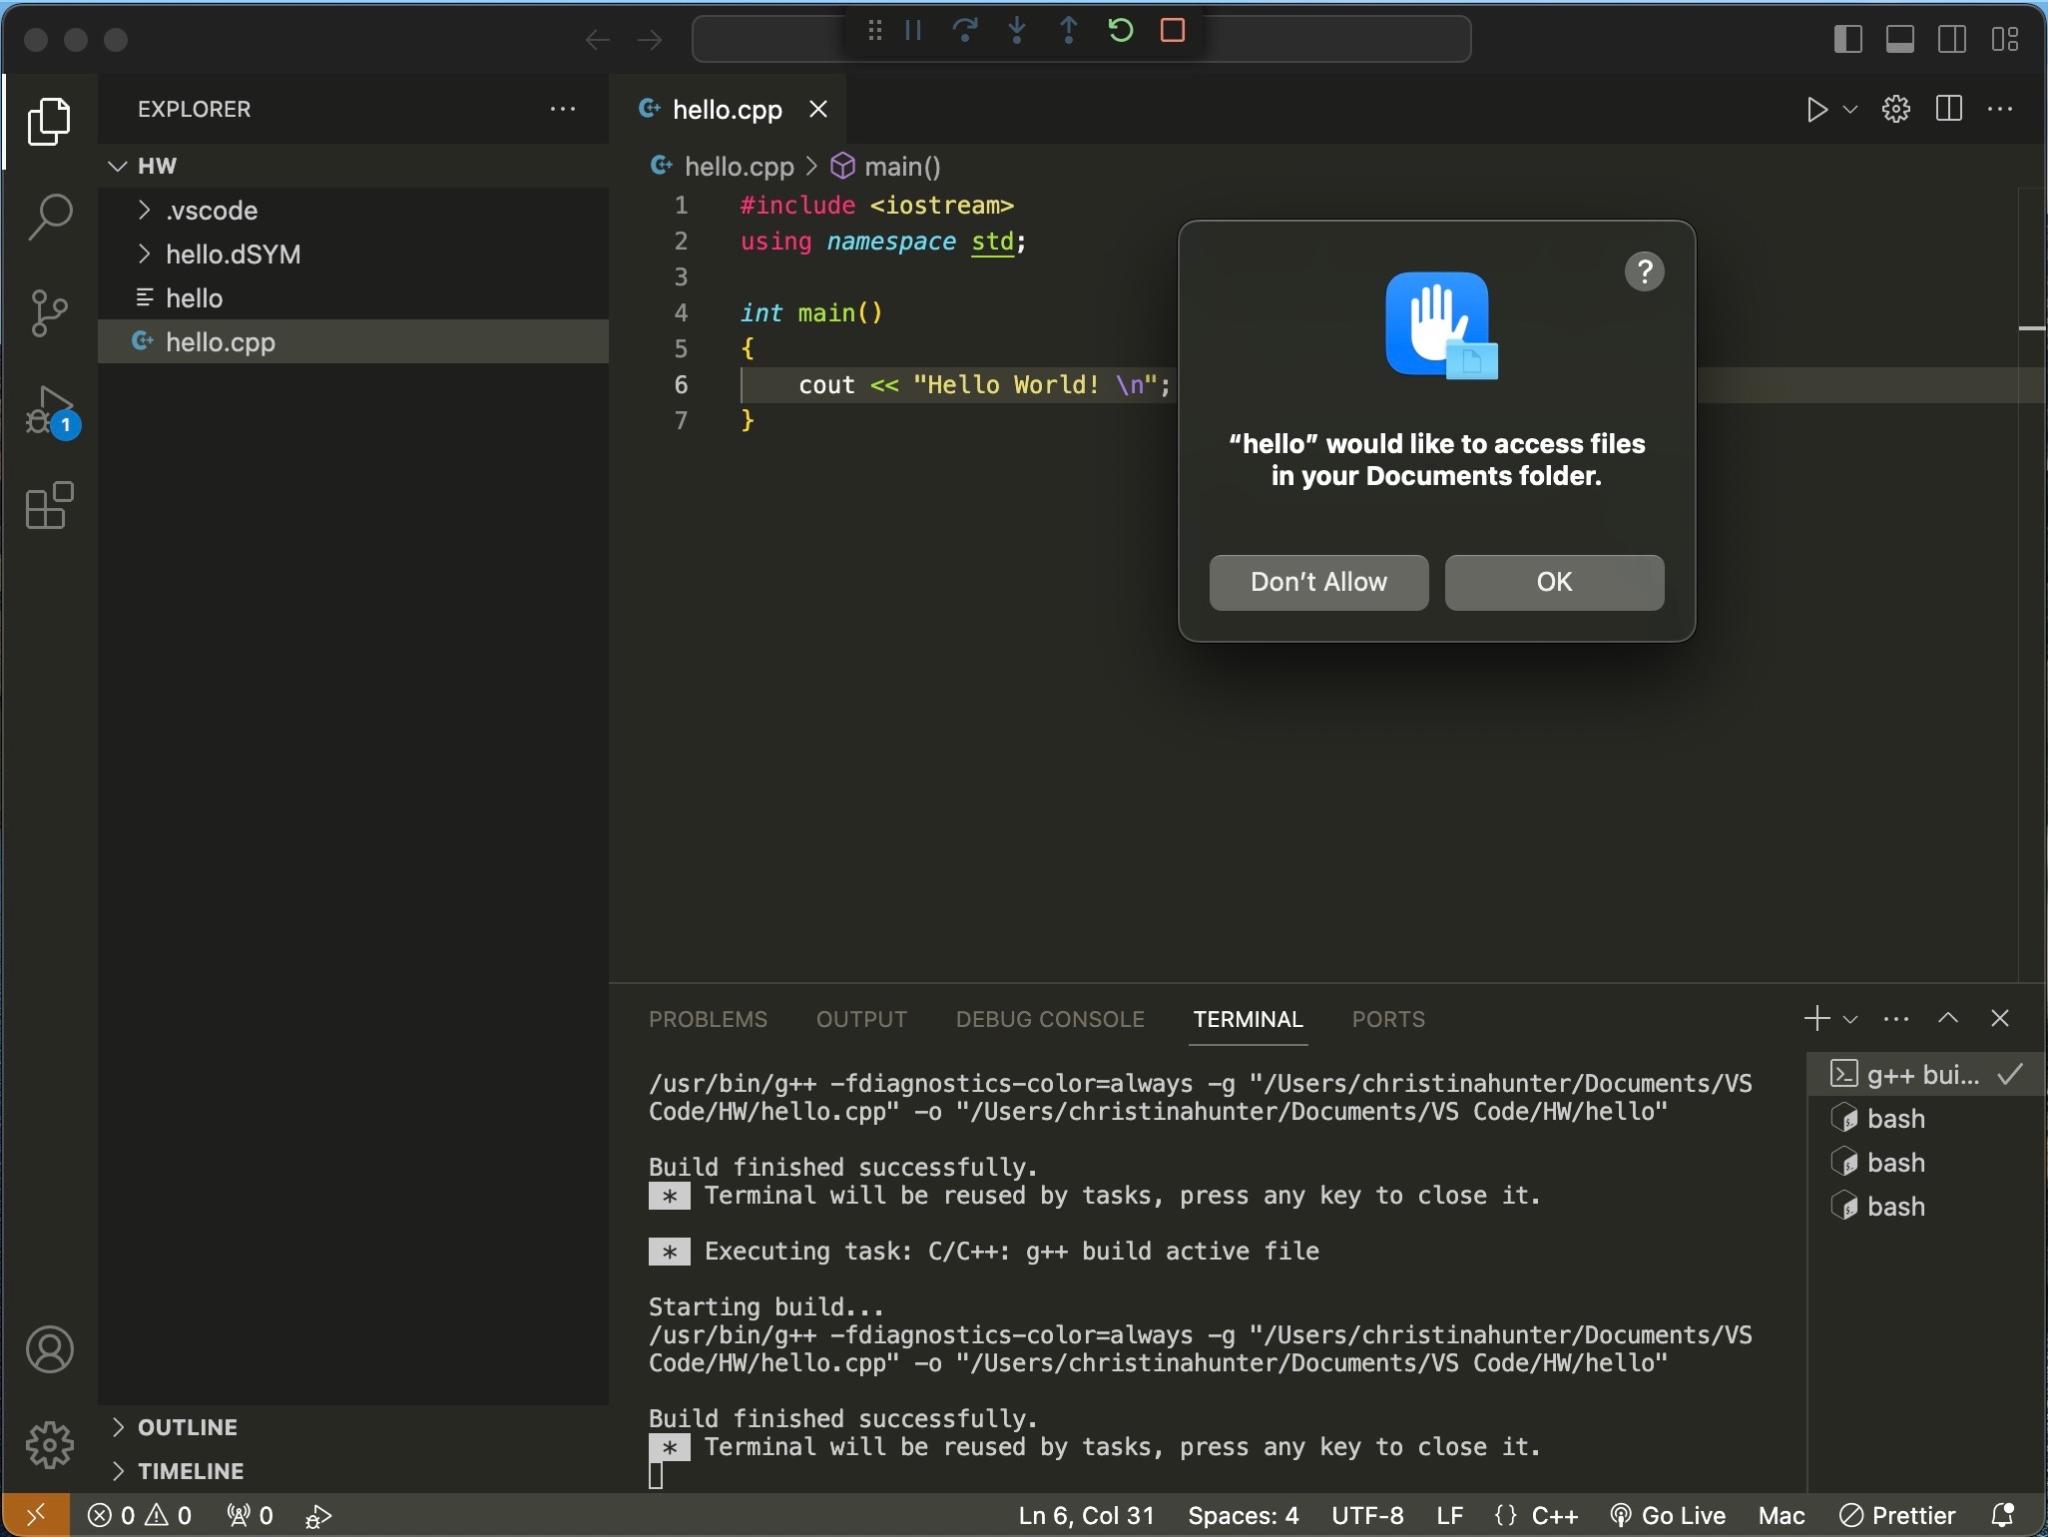Switch to the DEBUG CONSOLE tab
Image resolution: width=2048 pixels, height=1537 pixels.
click(x=1048, y=1019)
